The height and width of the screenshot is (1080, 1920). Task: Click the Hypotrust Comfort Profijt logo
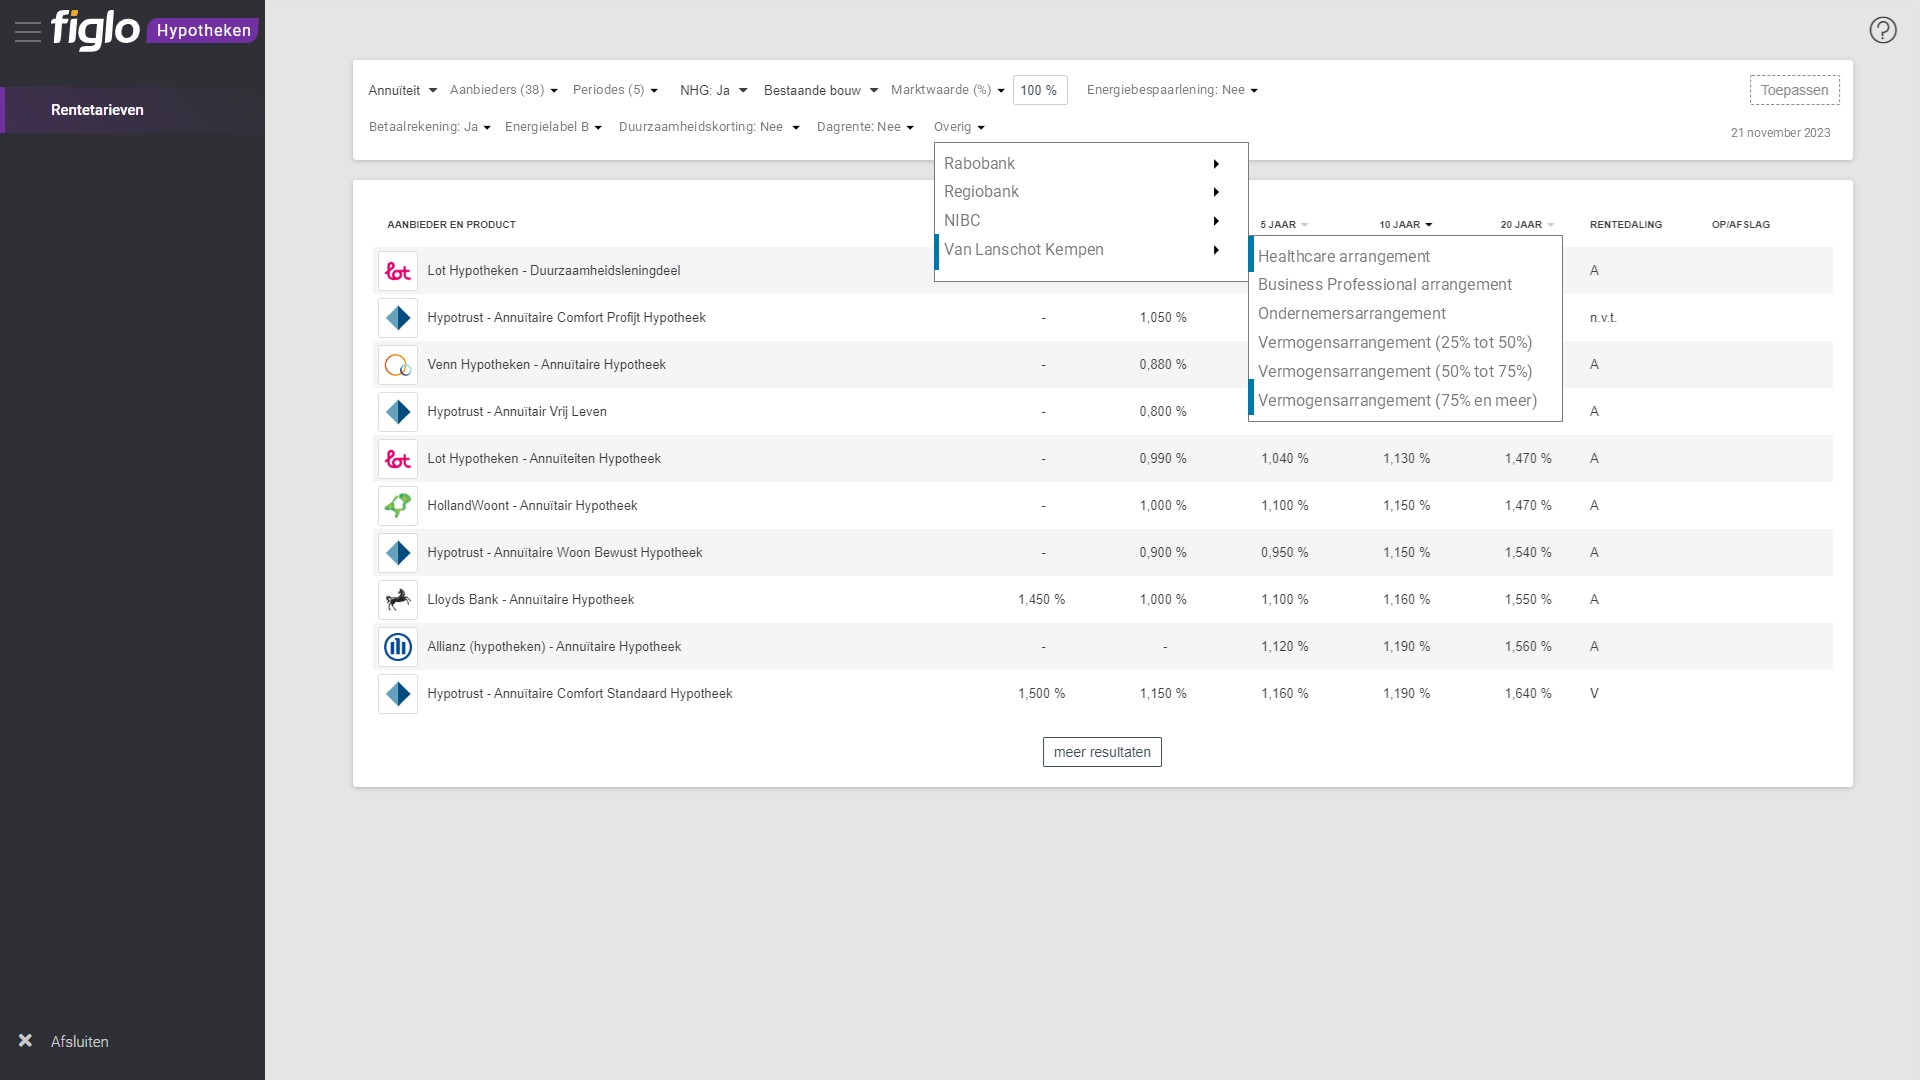tap(398, 318)
